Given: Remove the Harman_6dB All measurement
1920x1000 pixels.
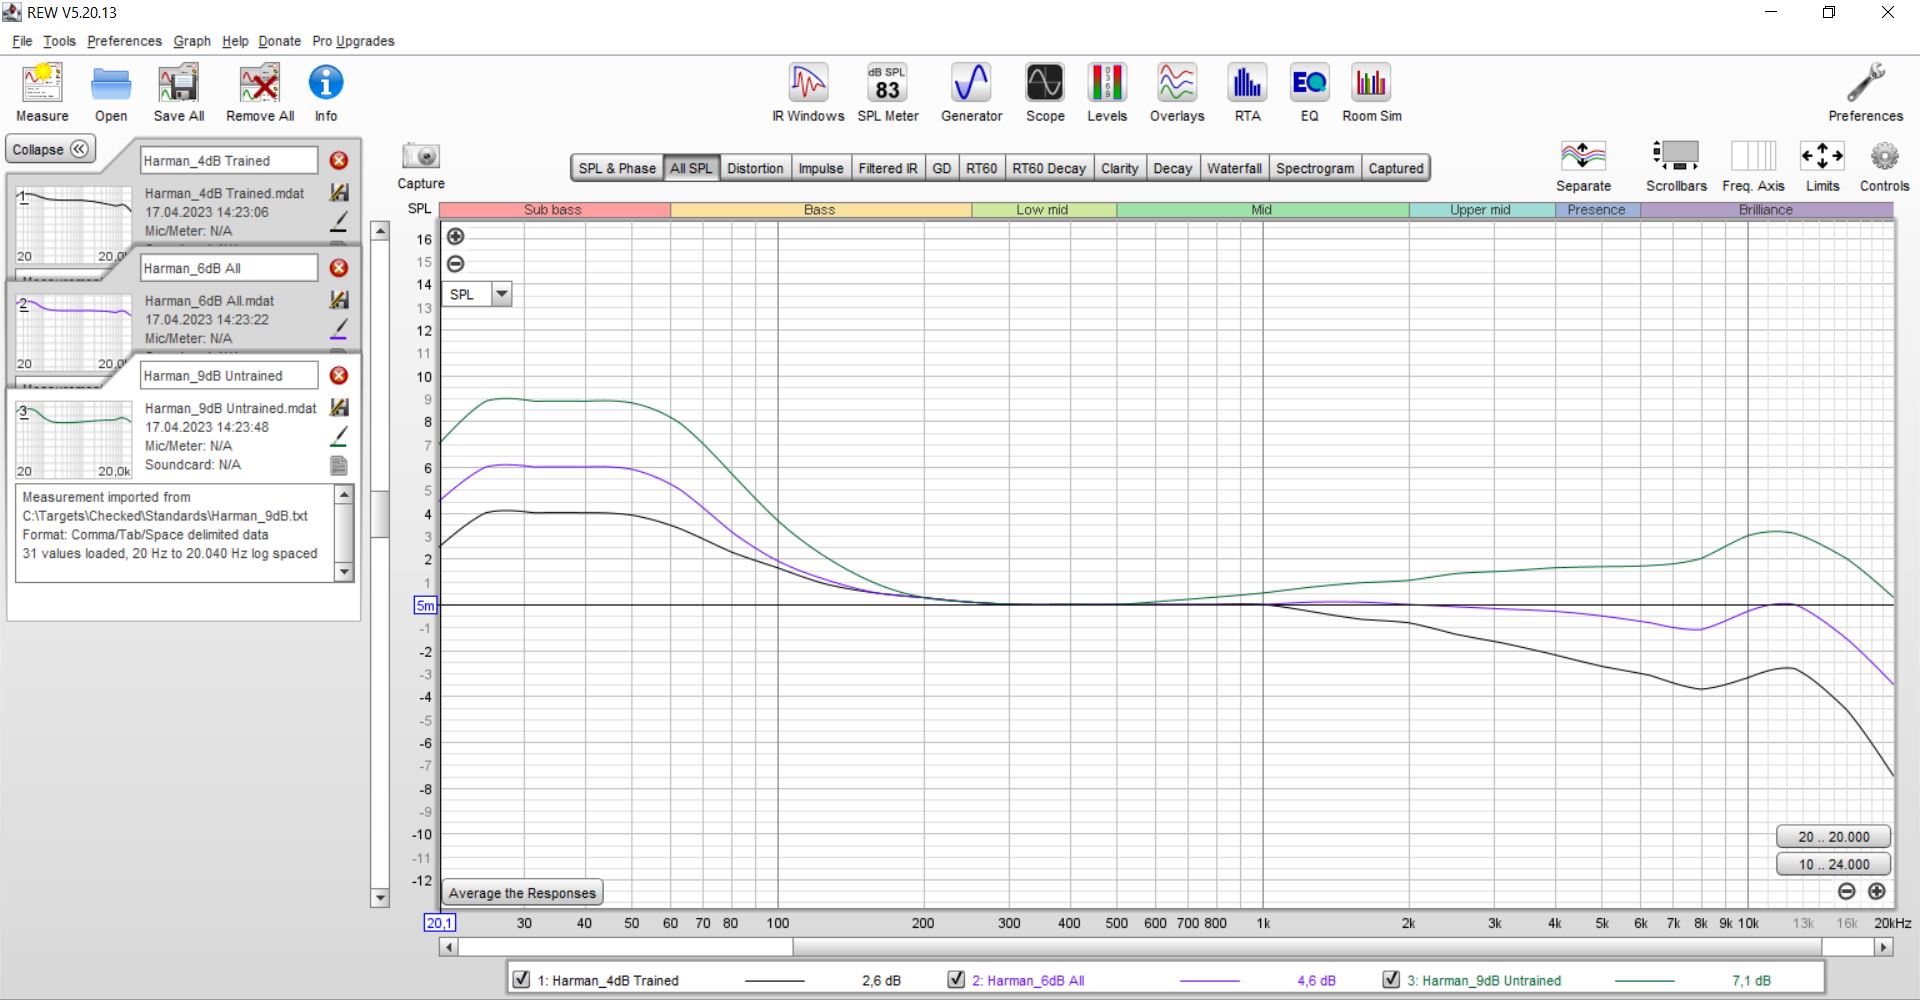Looking at the screenshot, I should tap(339, 268).
